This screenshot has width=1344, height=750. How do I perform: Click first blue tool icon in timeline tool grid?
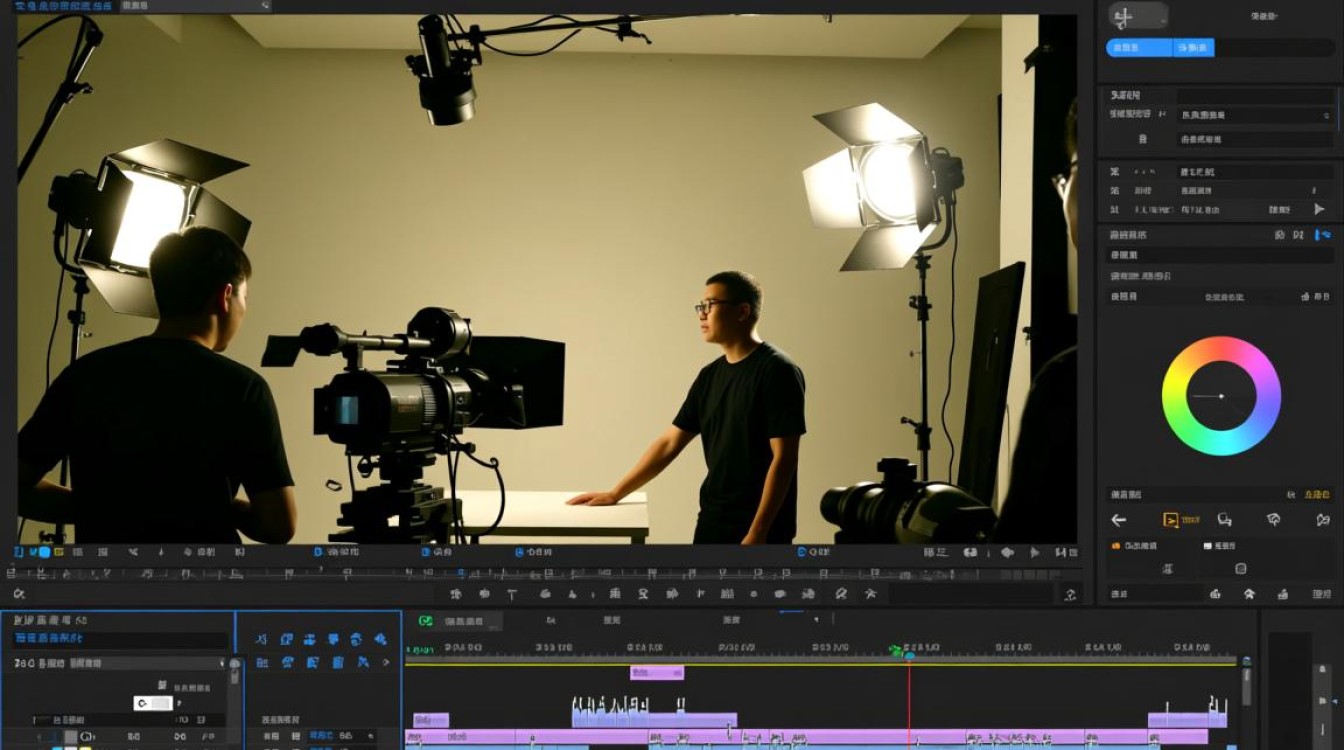pyautogui.click(x=262, y=639)
